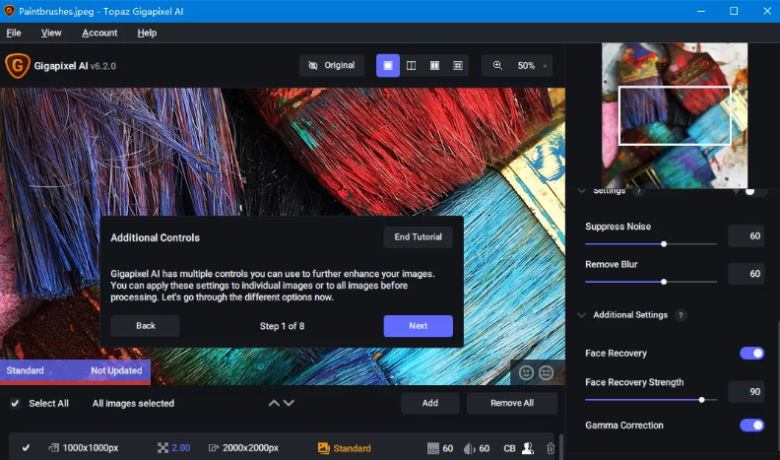The width and height of the screenshot is (780, 460).
Task: Click the image list vertical scrollbar
Action: click(562, 447)
